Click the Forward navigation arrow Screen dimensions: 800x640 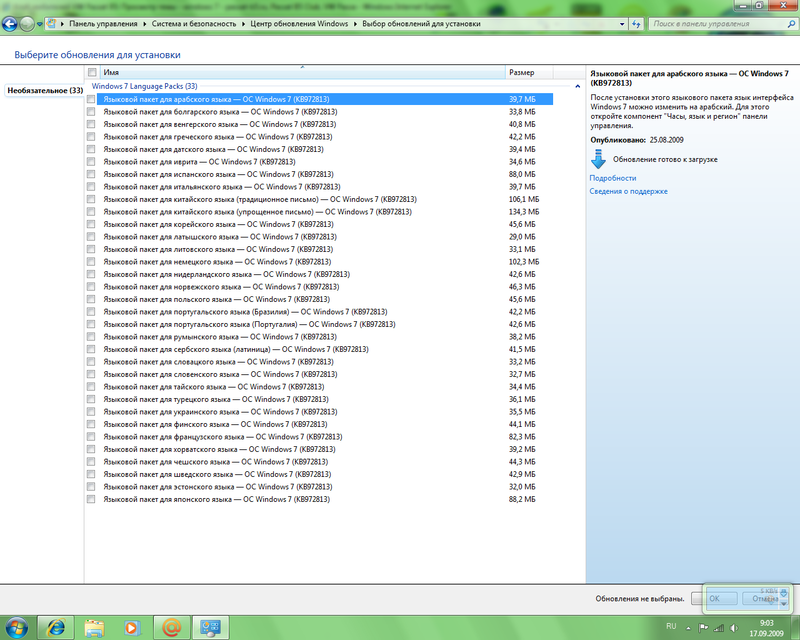(x=27, y=23)
